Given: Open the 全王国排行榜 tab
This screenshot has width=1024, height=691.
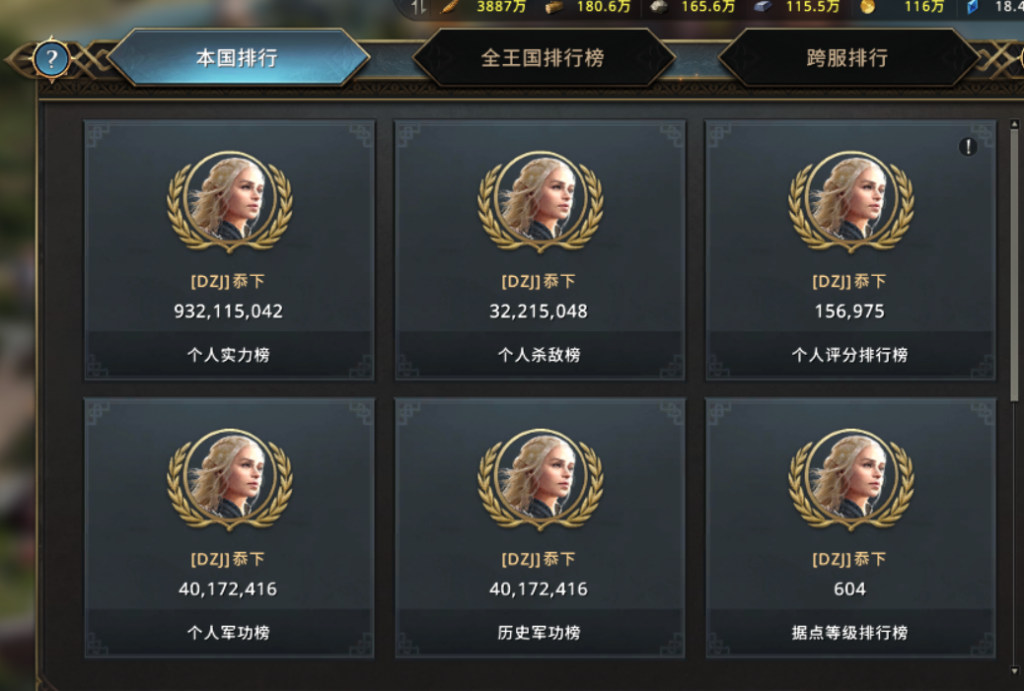Looking at the screenshot, I should click(x=543, y=58).
